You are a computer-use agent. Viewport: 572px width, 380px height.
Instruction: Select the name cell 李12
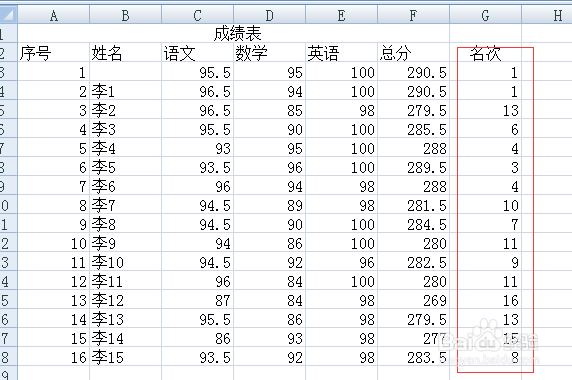coord(125,300)
